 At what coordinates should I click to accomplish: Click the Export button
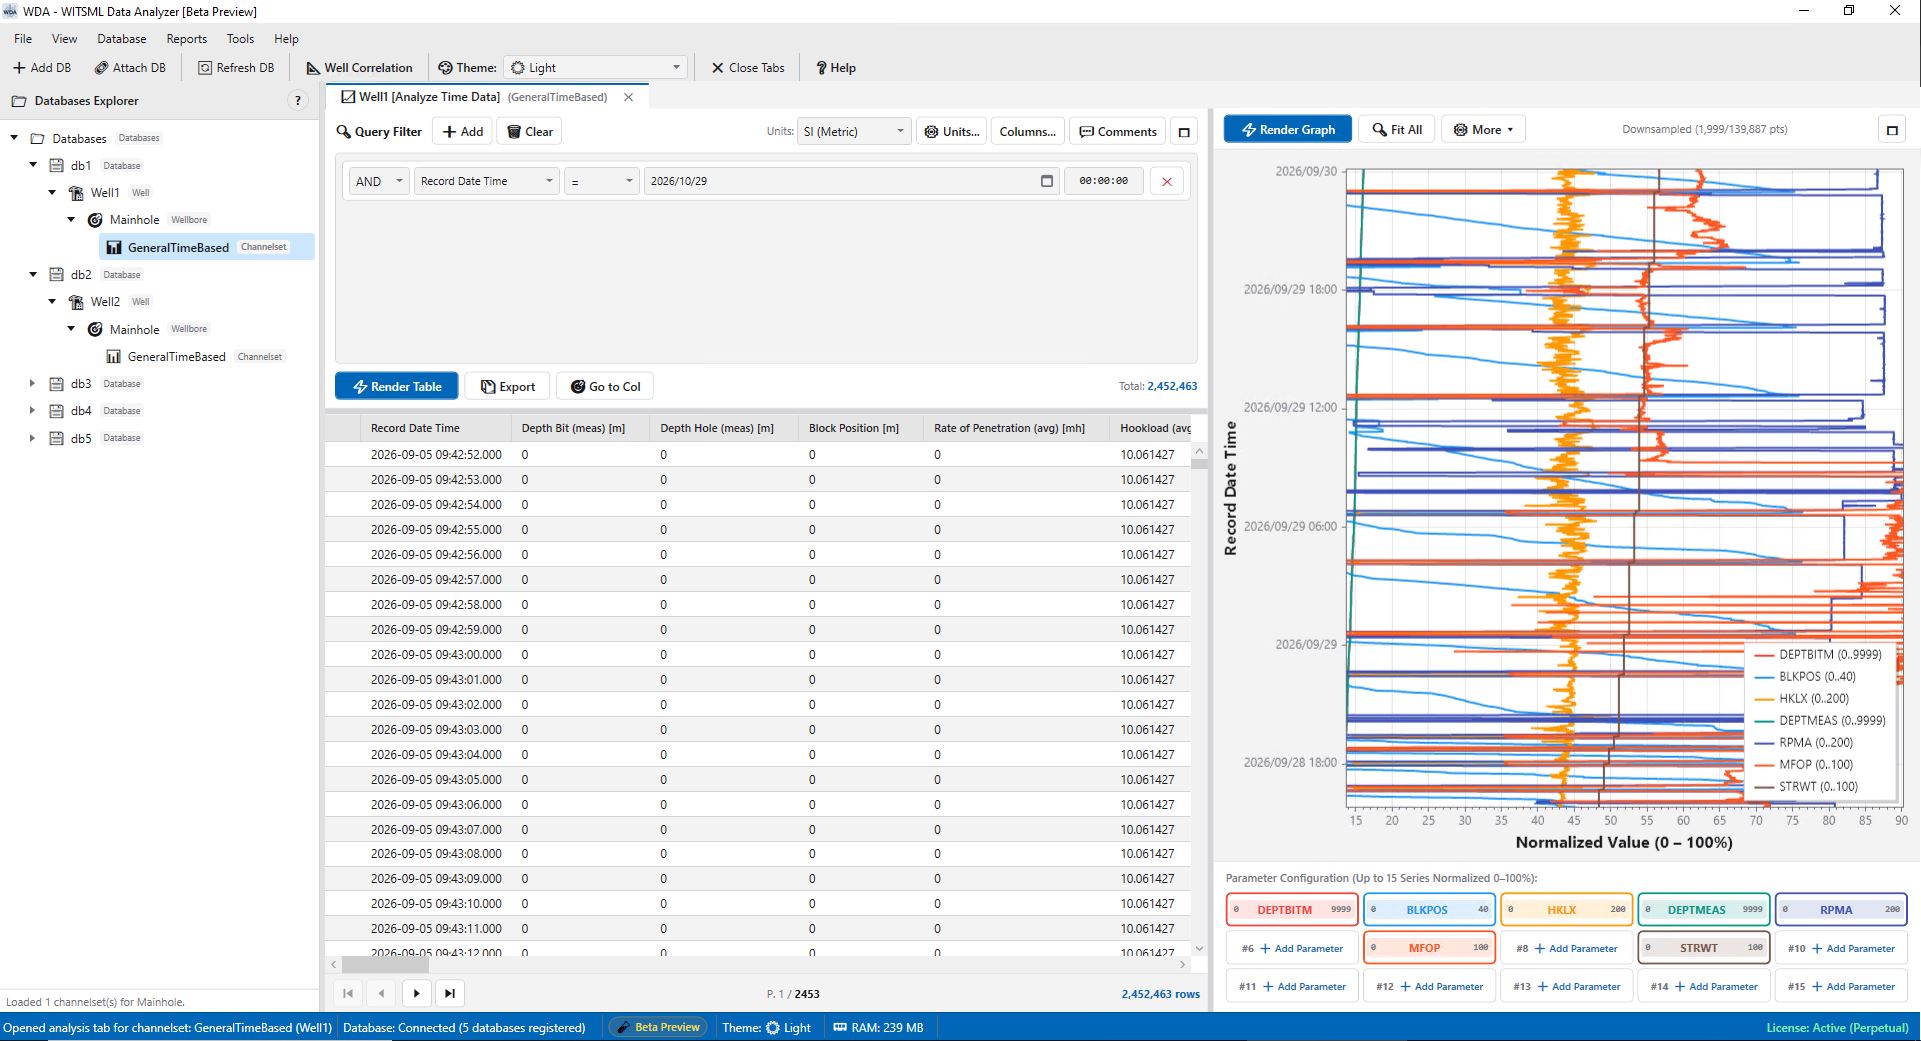point(508,387)
